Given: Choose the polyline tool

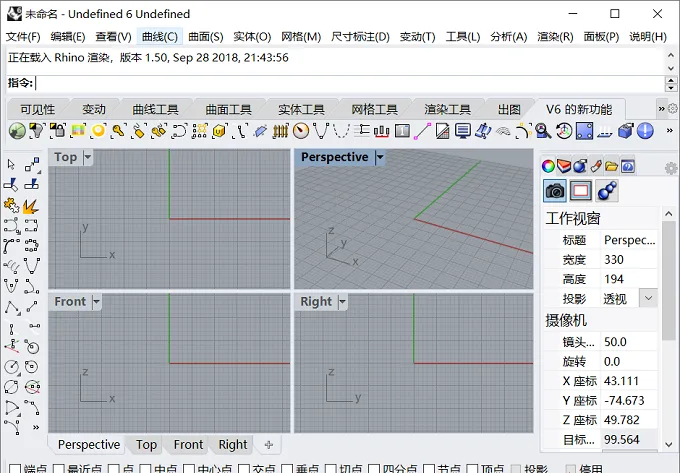Looking at the screenshot, I should [x=11, y=307].
